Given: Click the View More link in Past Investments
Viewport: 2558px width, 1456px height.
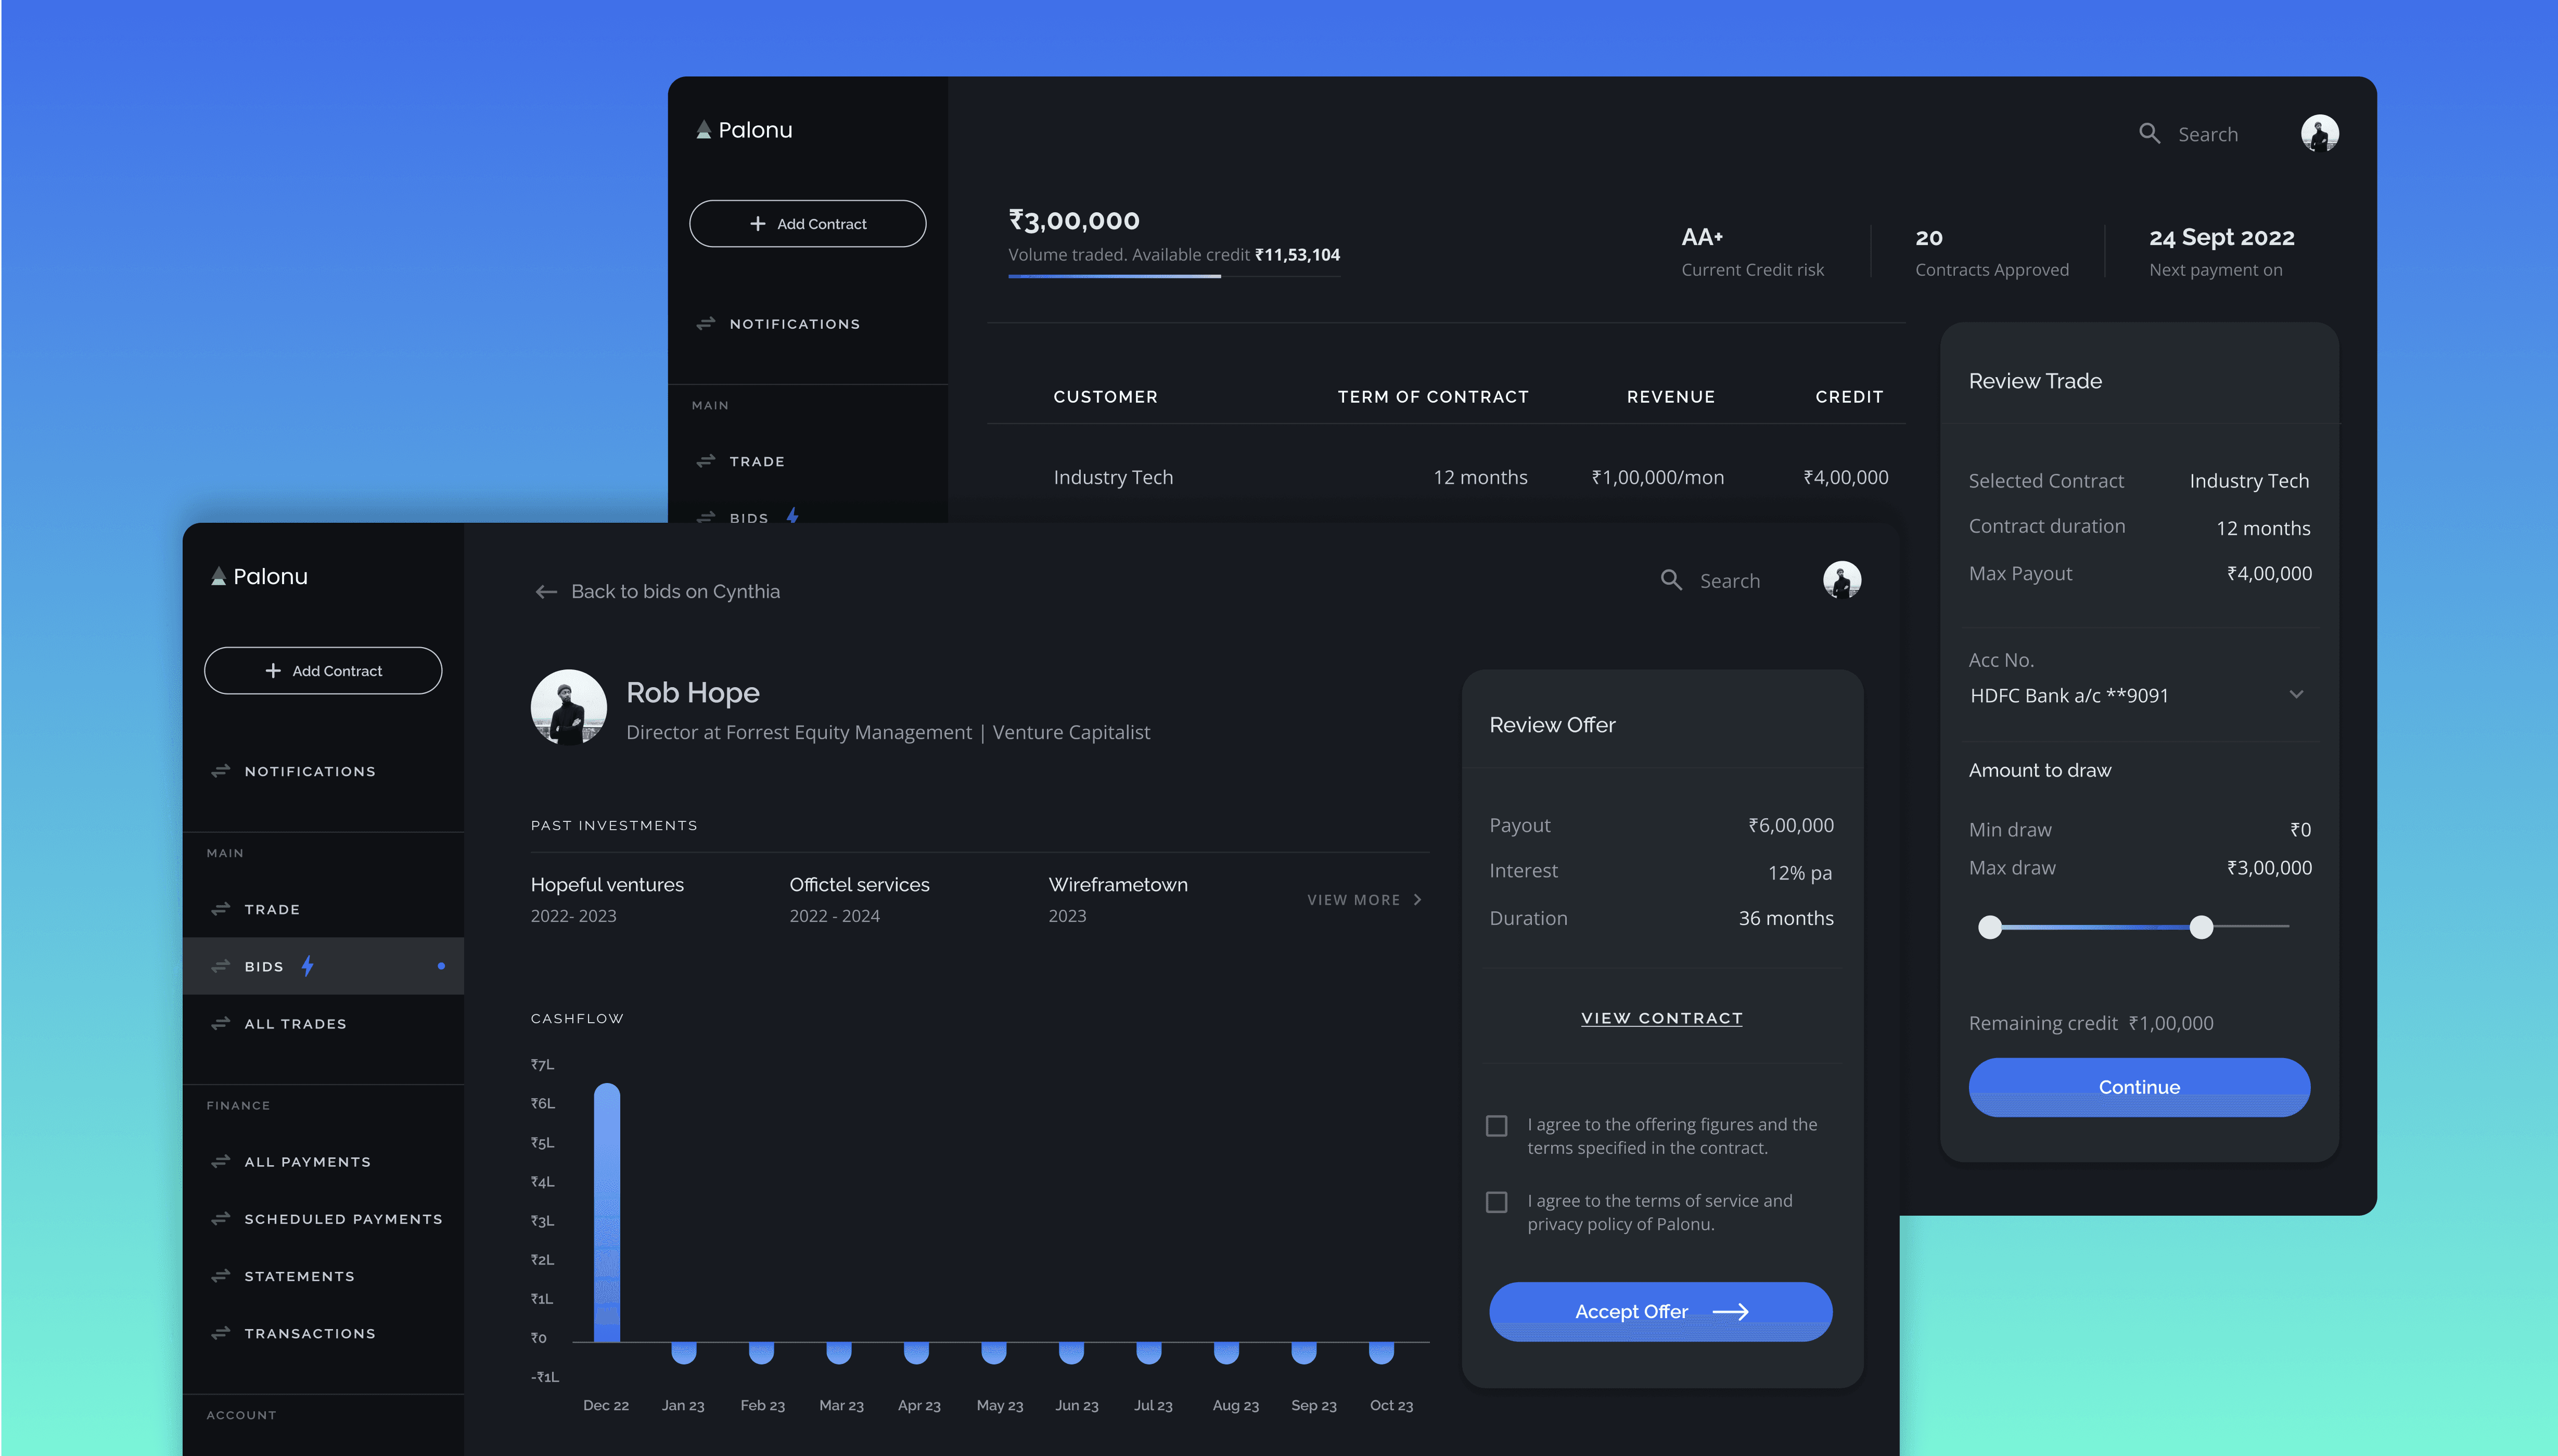Looking at the screenshot, I should pos(1364,899).
